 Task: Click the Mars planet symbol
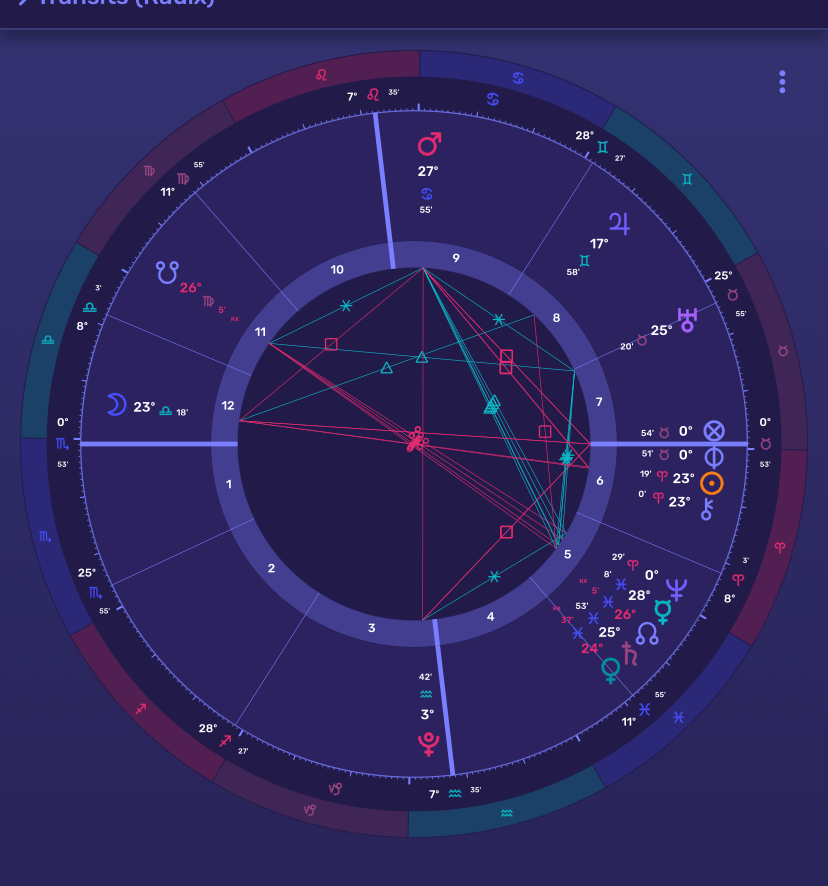[x=429, y=144]
